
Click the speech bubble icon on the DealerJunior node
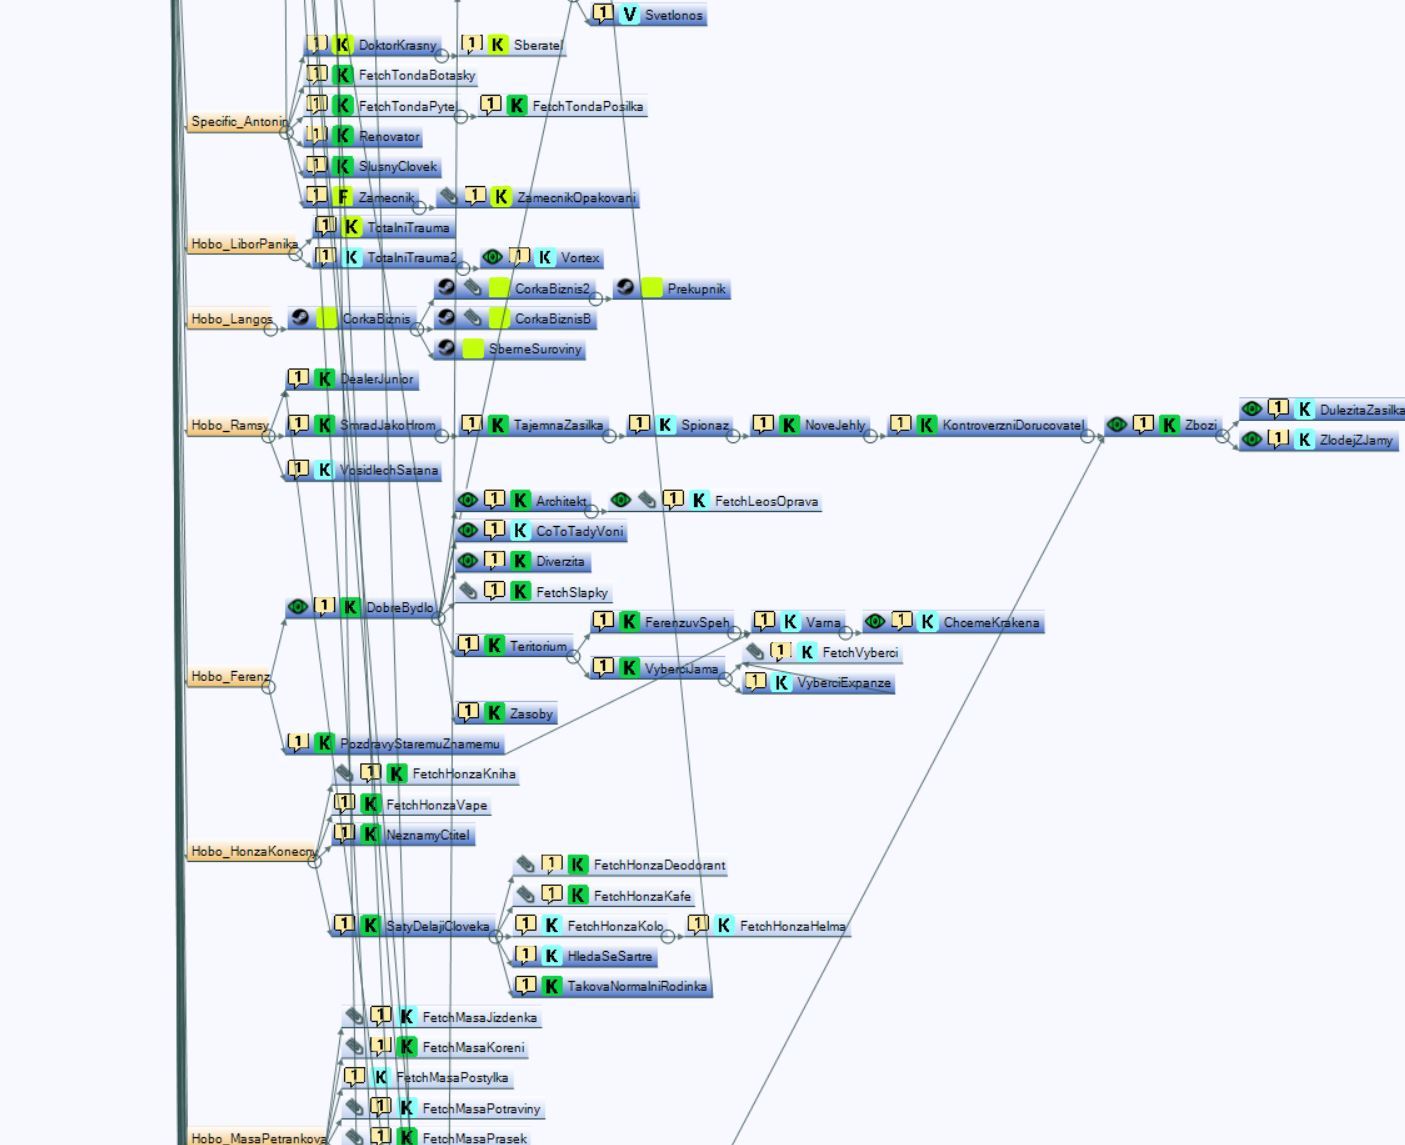(298, 378)
